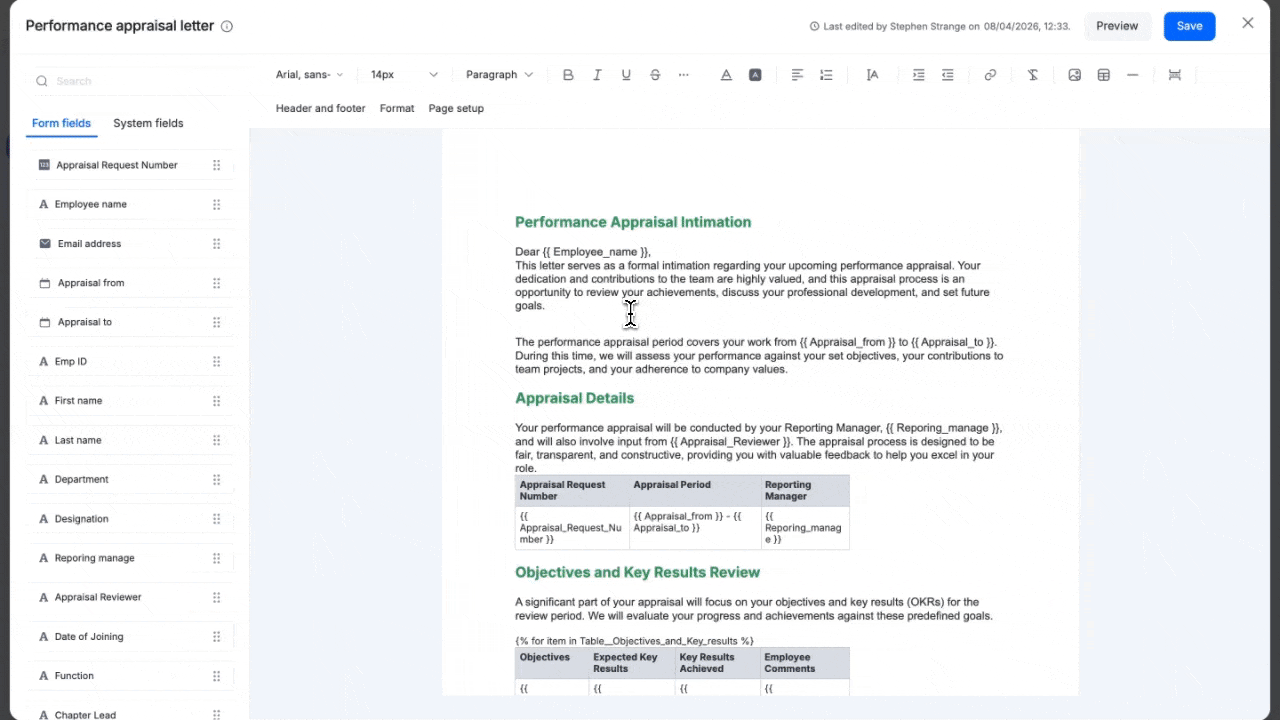Toggle underline formatting
This screenshot has height=720, width=1280.
(626, 75)
